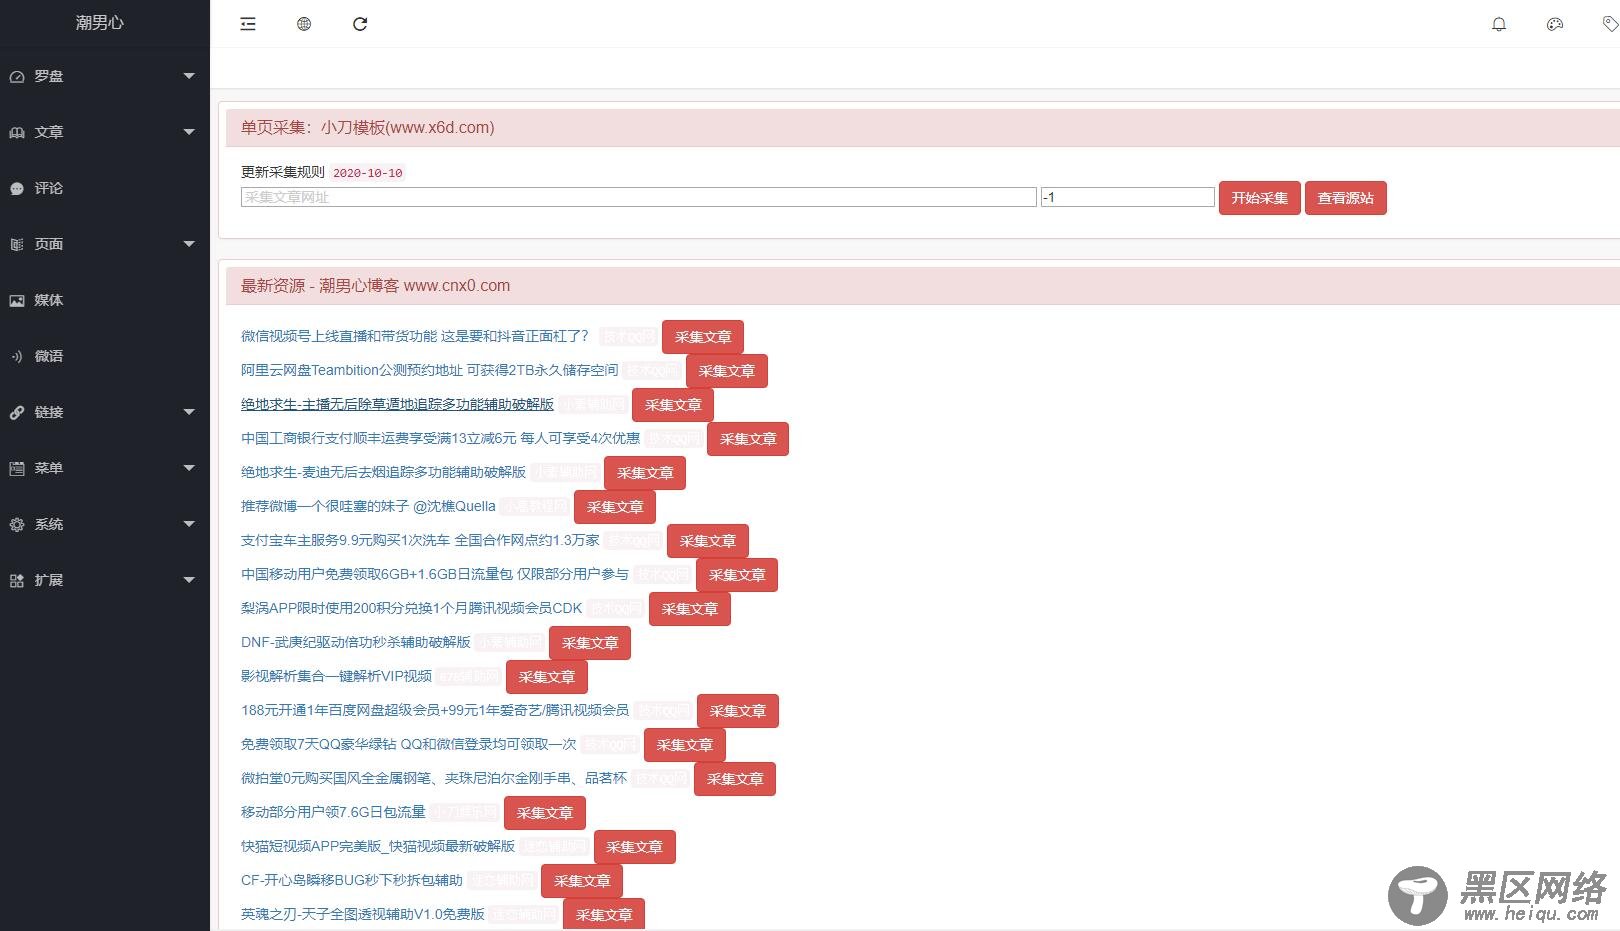Select 扩展 sidebar menu label
Screen dimensions: 1620x931
coord(49,580)
